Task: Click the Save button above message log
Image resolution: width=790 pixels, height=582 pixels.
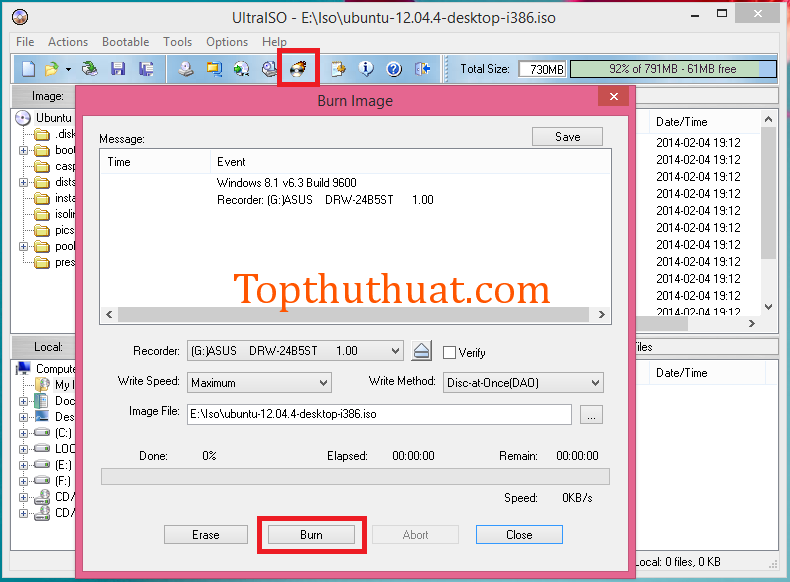Action: pyautogui.click(x=567, y=137)
